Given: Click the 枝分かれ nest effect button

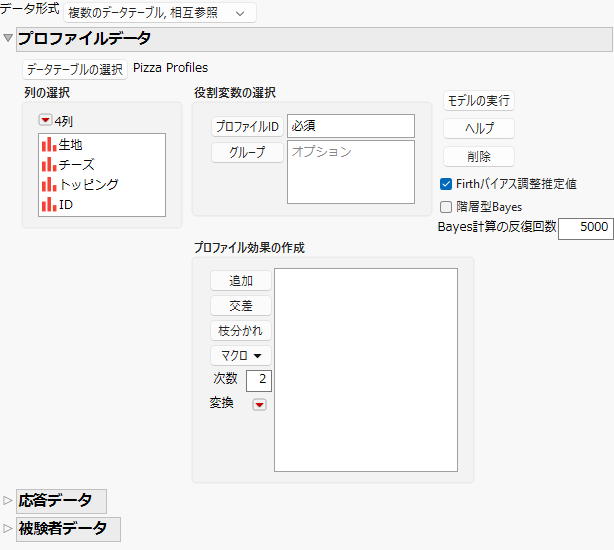Looking at the screenshot, I should pyautogui.click(x=241, y=331).
